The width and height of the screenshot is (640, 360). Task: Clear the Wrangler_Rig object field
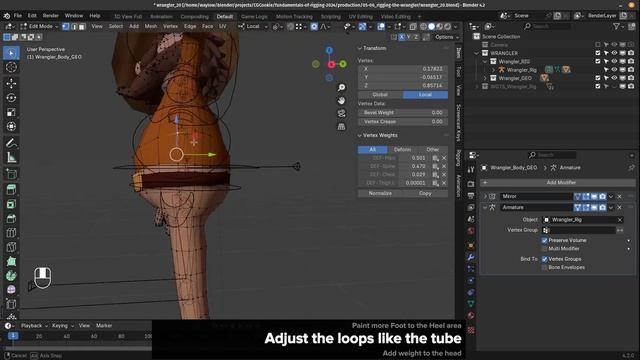coord(620,220)
